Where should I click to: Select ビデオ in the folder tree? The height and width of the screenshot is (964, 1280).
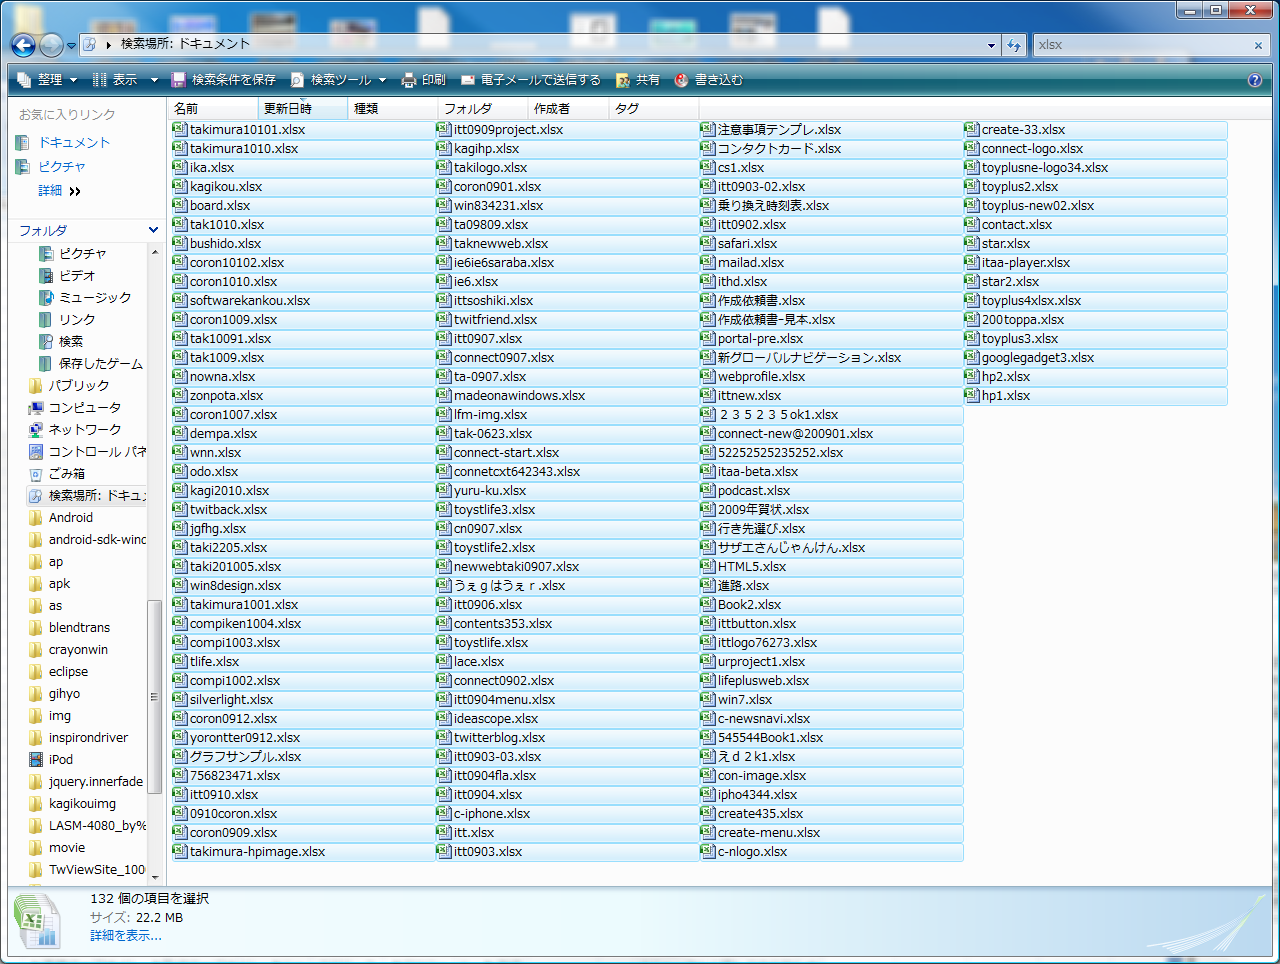[x=77, y=276]
